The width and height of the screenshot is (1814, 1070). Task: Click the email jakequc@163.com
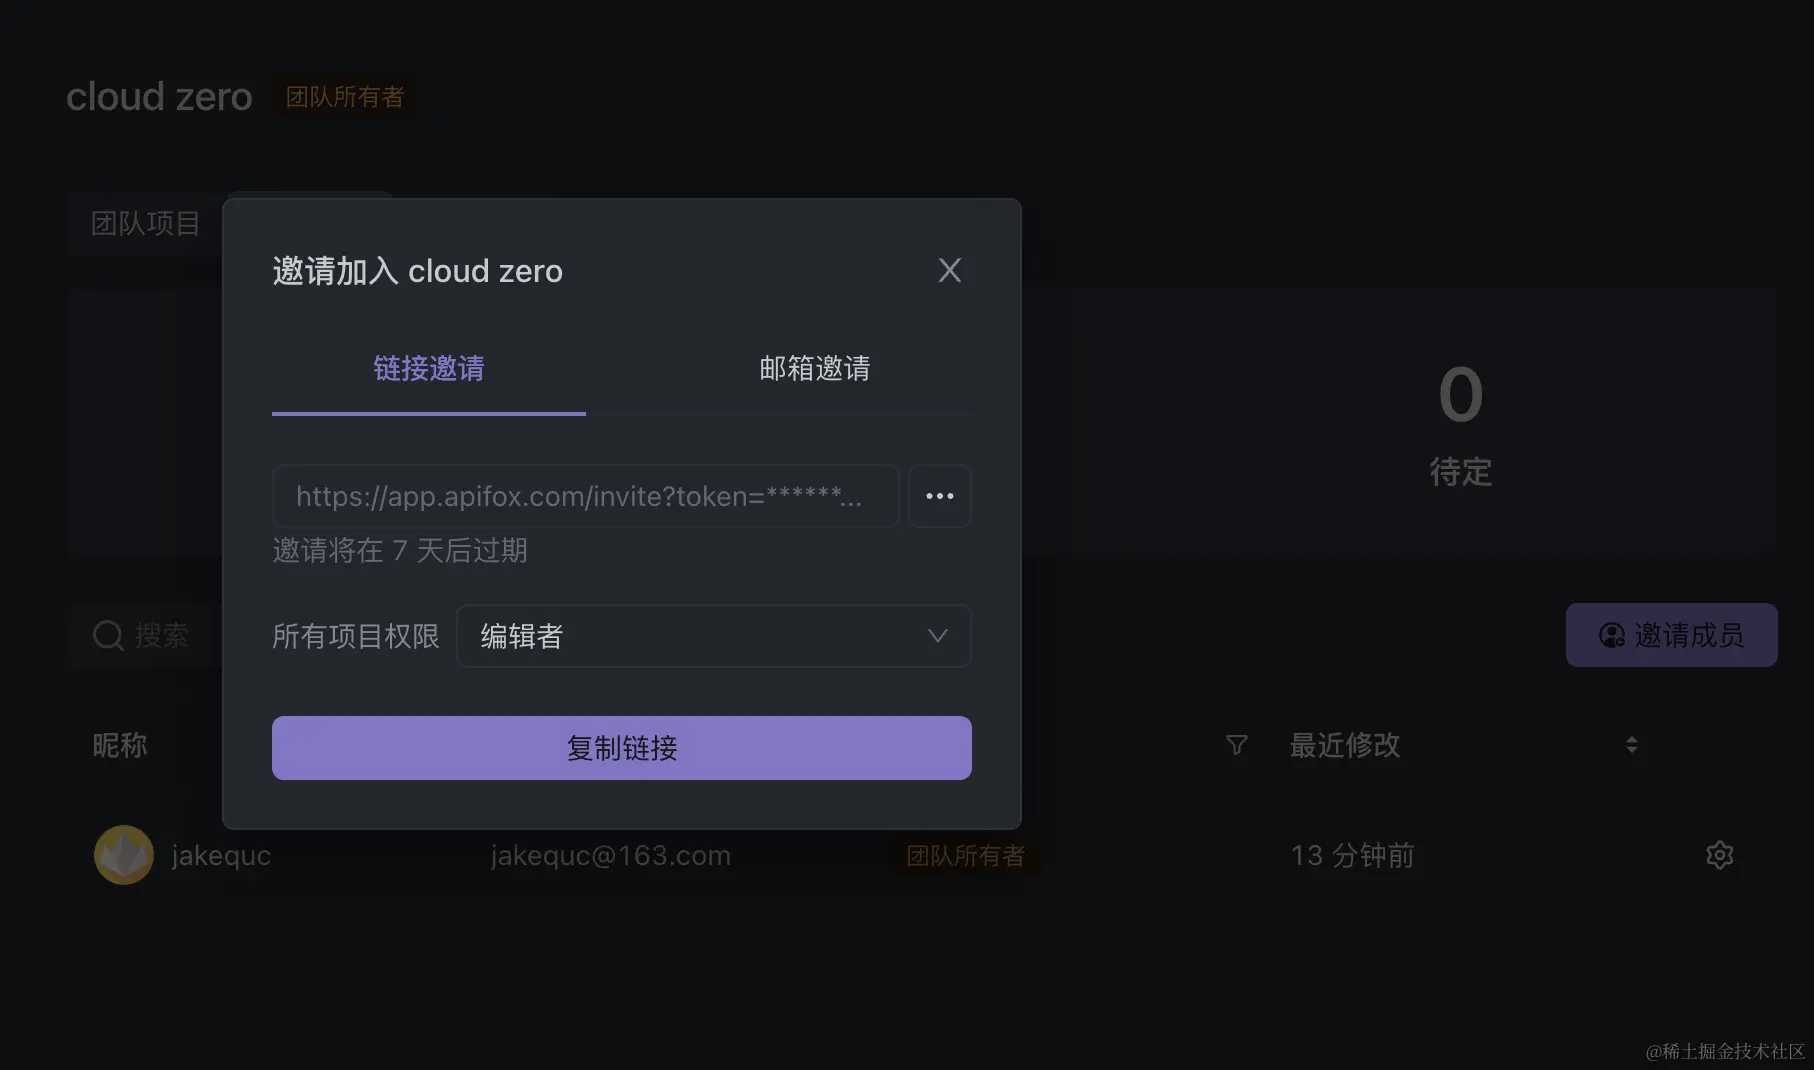click(610, 855)
